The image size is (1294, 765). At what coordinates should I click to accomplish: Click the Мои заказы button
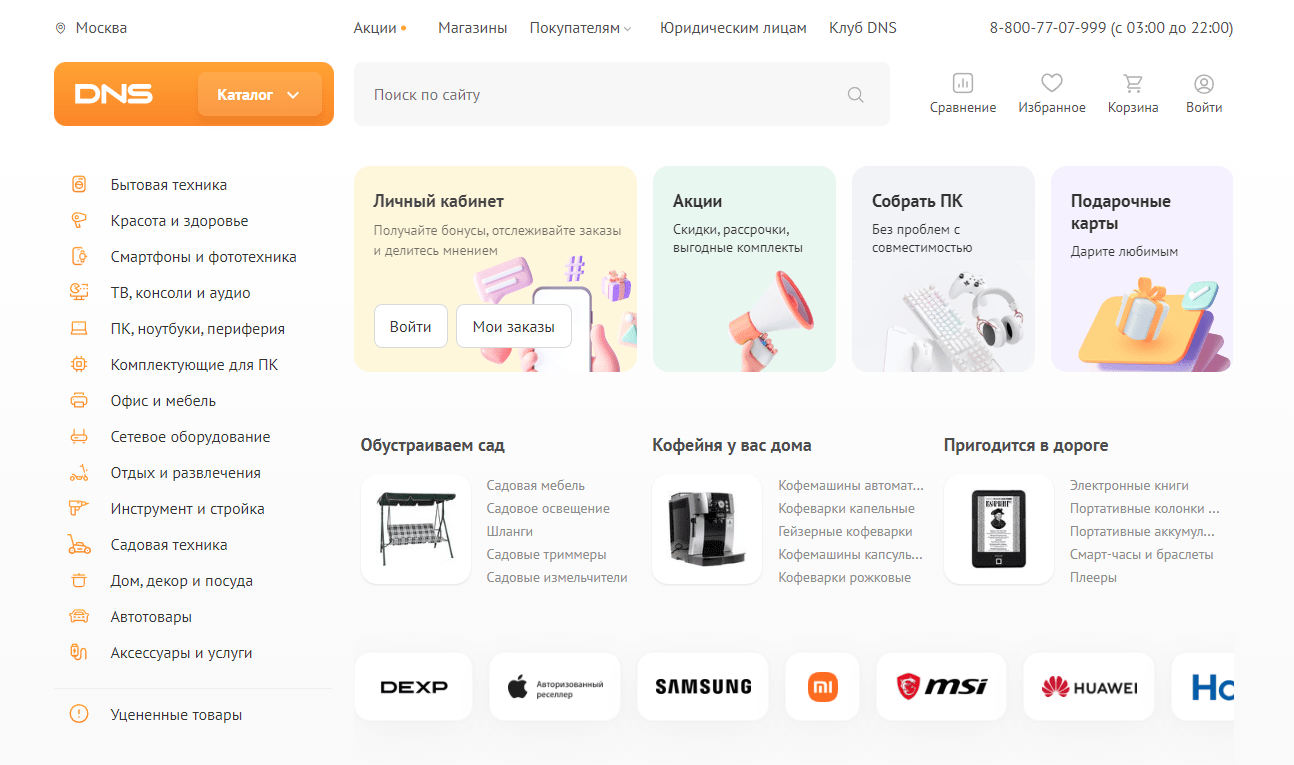point(514,327)
